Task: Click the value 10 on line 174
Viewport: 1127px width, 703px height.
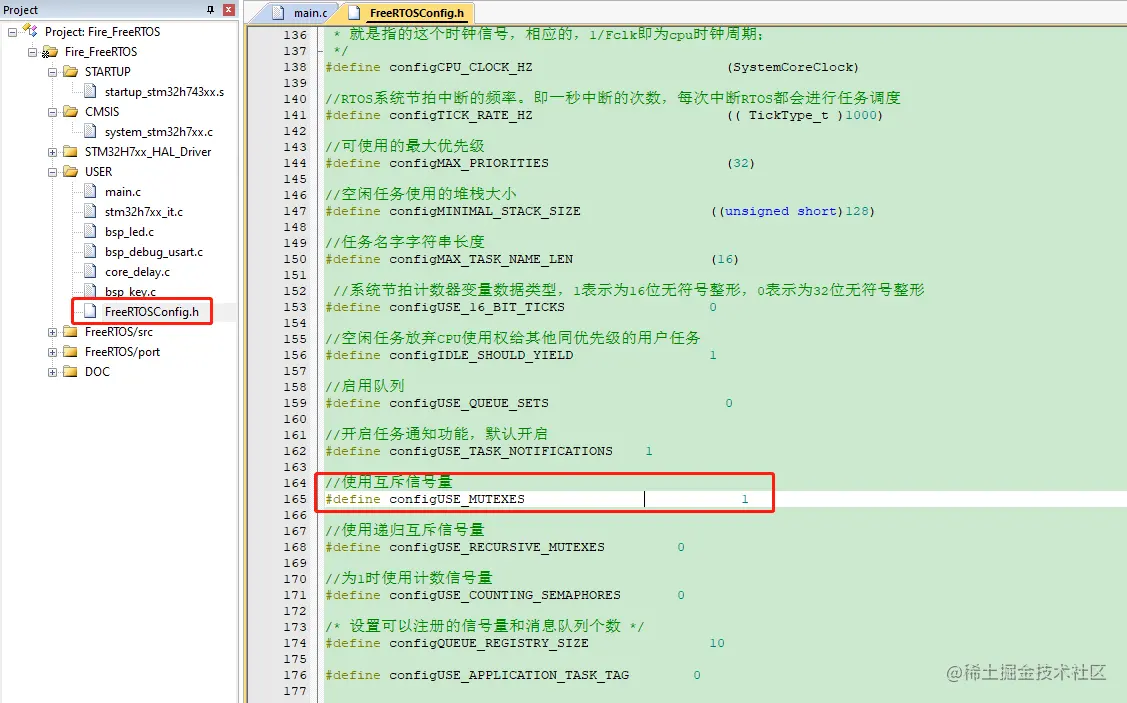Action: pyautogui.click(x=717, y=643)
